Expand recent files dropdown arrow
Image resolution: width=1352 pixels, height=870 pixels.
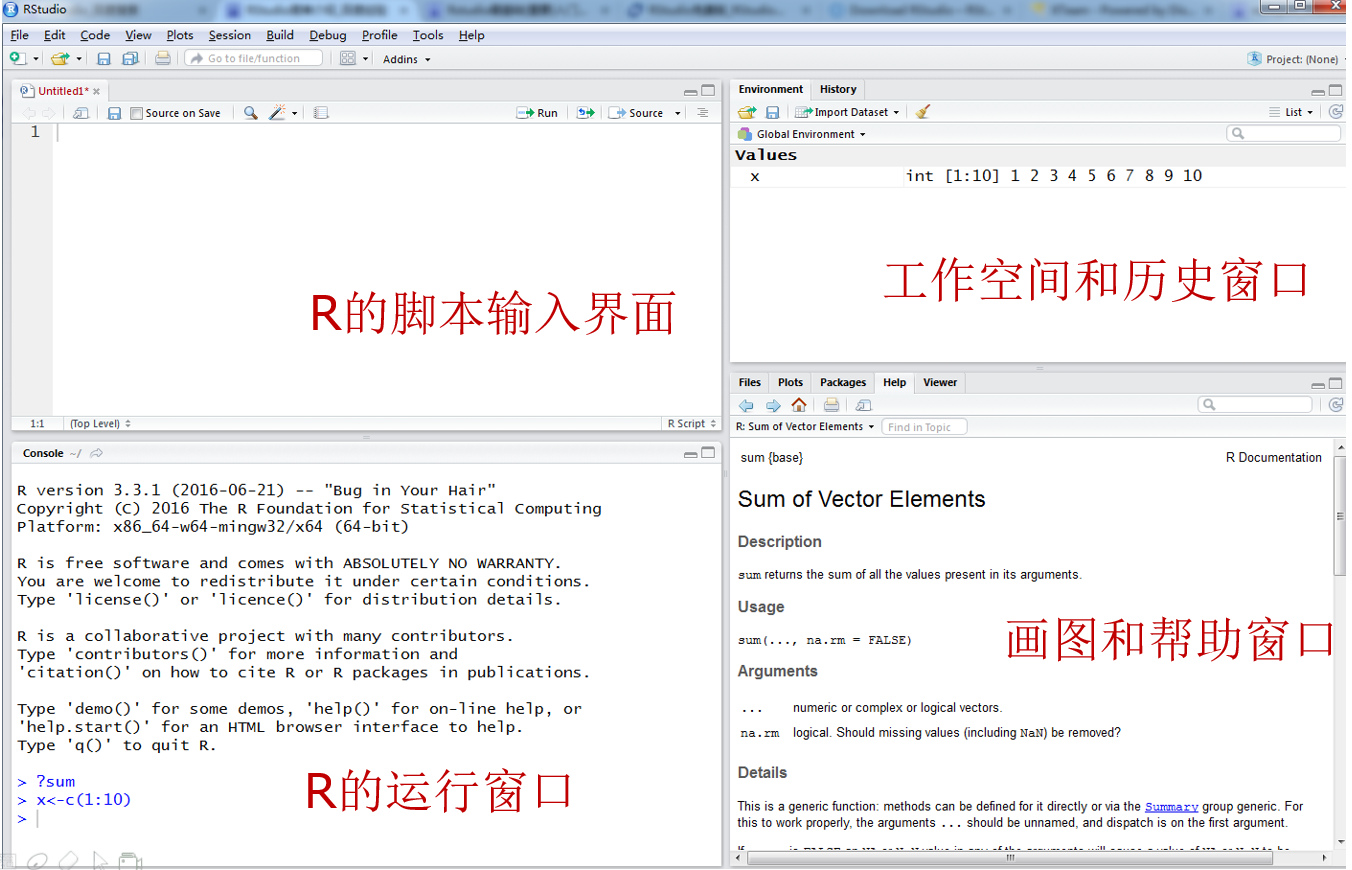79,59
